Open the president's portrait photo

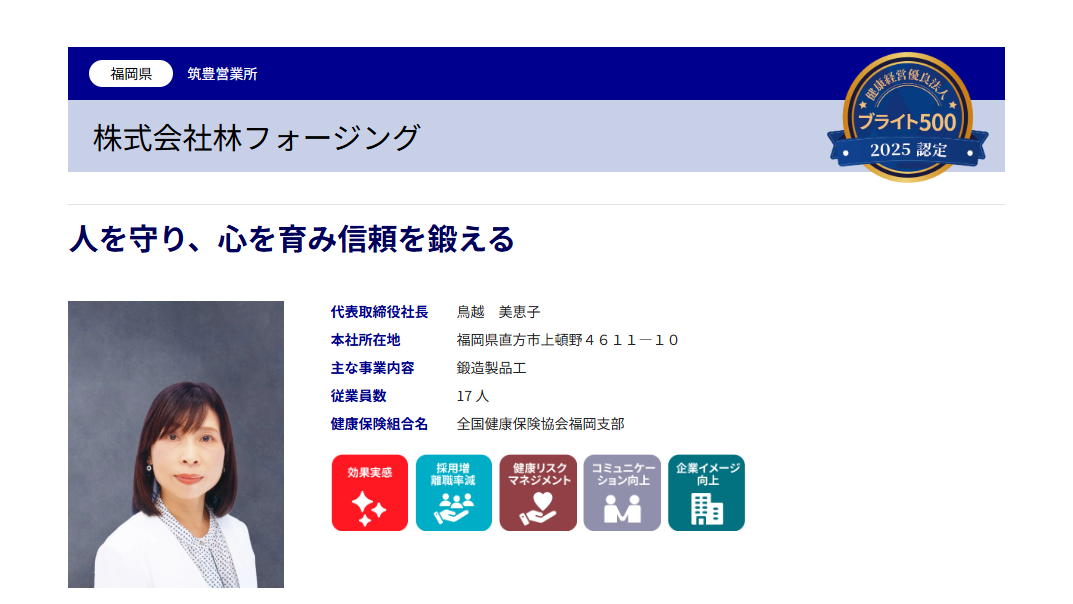pyautogui.click(x=176, y=444)
